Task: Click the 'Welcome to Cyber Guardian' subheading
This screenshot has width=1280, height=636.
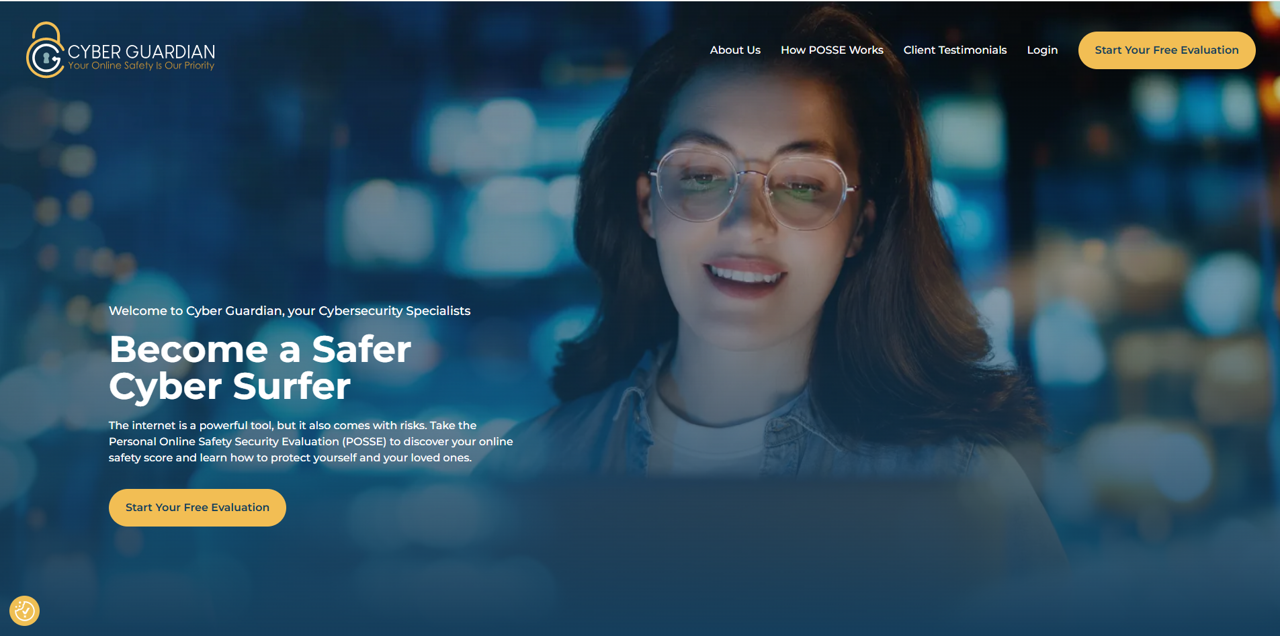Action: click(x=289, y=311)
